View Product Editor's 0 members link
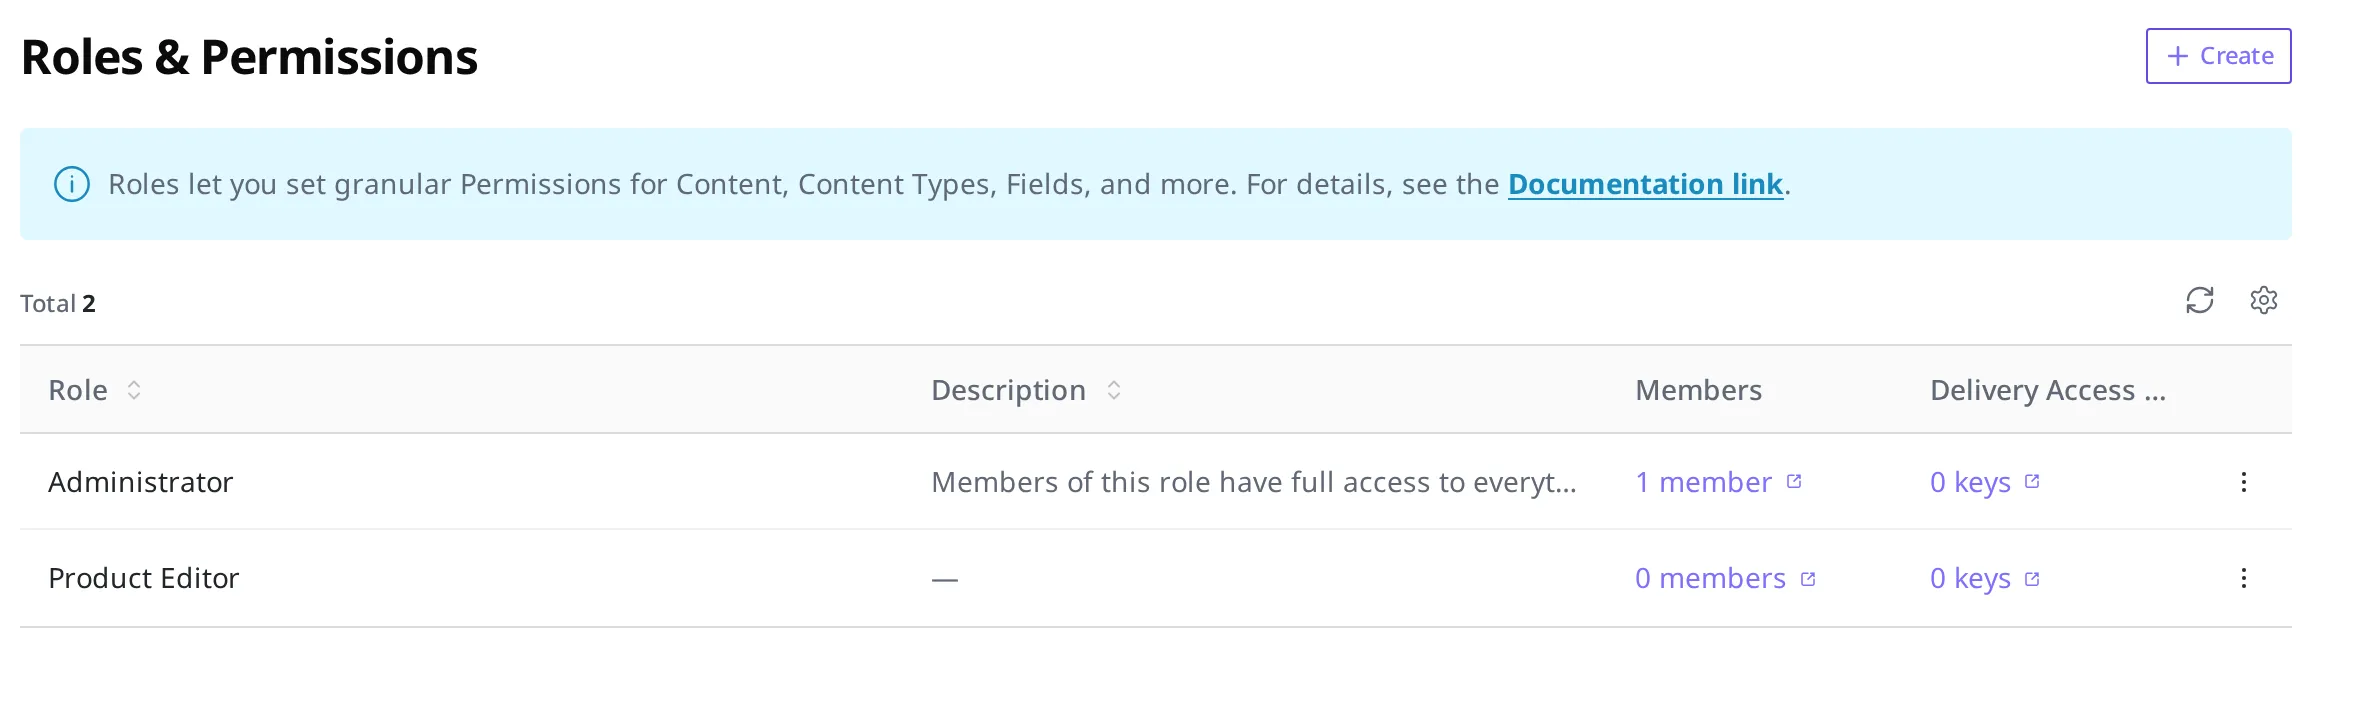The width and height of the screenshot is (2356, 720). [x=1710, y=578]
